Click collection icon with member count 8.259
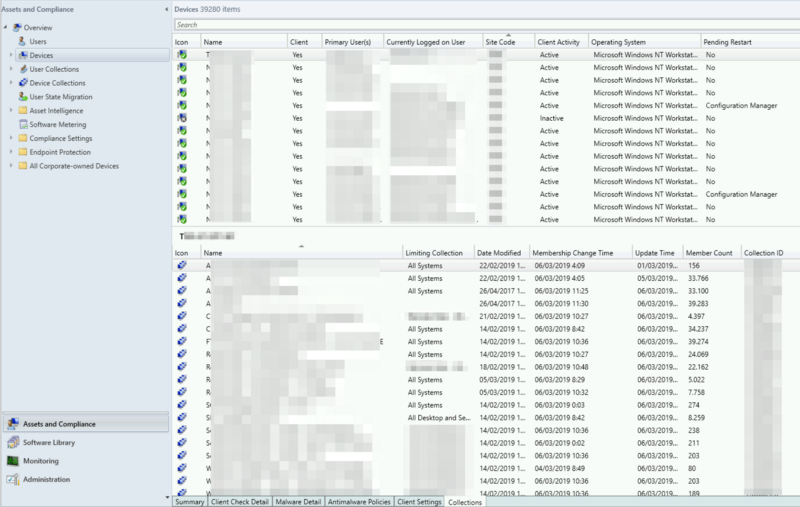 [182, 417]
